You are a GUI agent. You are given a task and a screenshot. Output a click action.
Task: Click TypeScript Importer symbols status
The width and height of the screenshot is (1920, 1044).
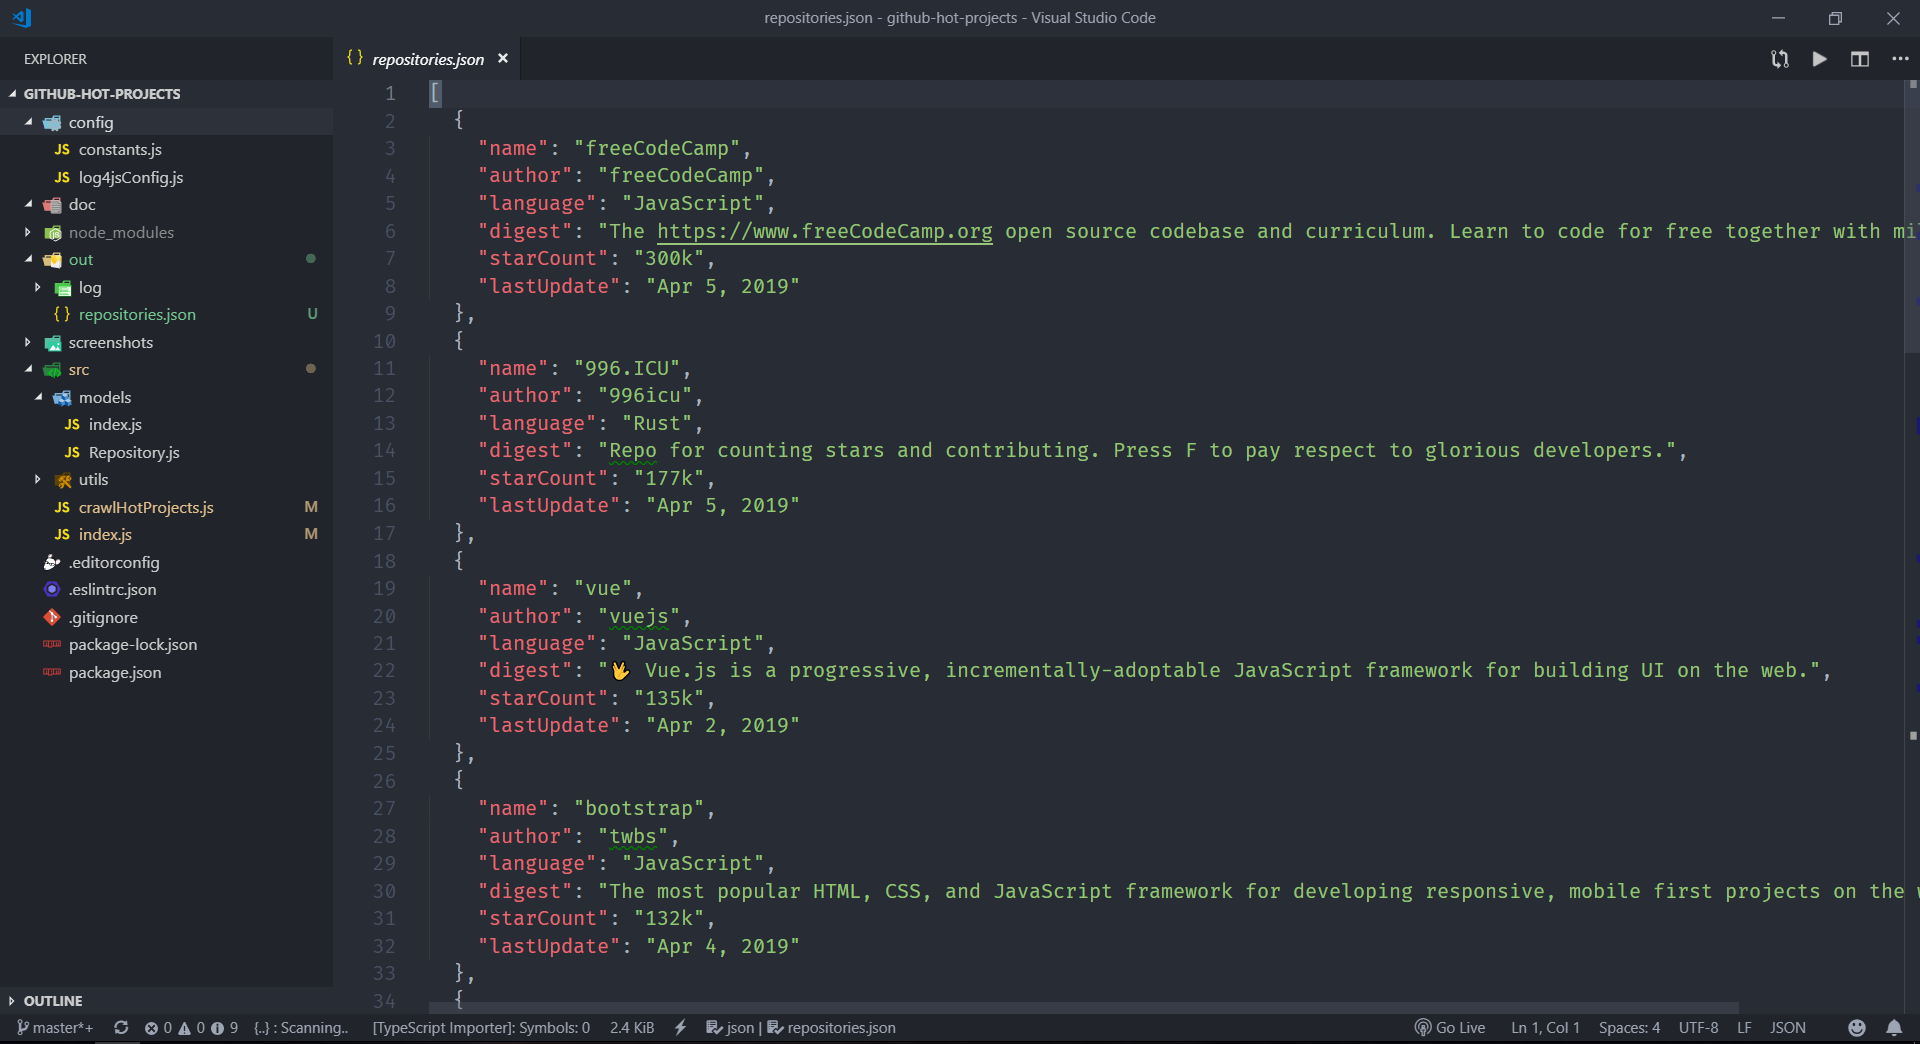481,1028
